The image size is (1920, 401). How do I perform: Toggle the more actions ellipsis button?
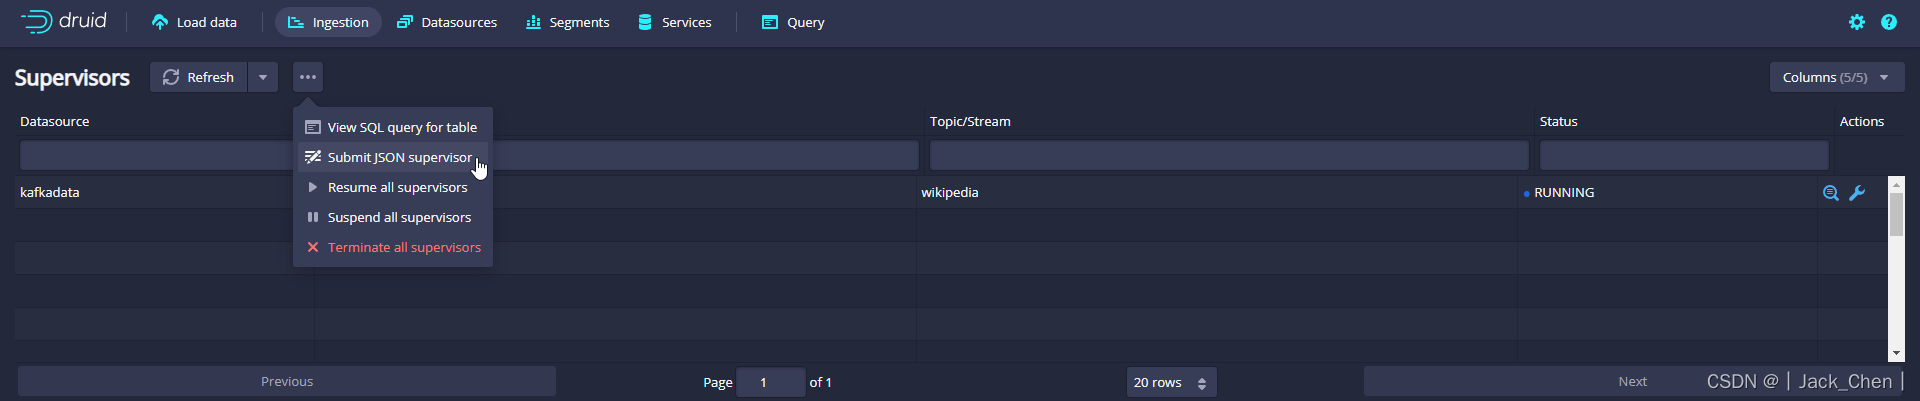click(x=308, y=77)
